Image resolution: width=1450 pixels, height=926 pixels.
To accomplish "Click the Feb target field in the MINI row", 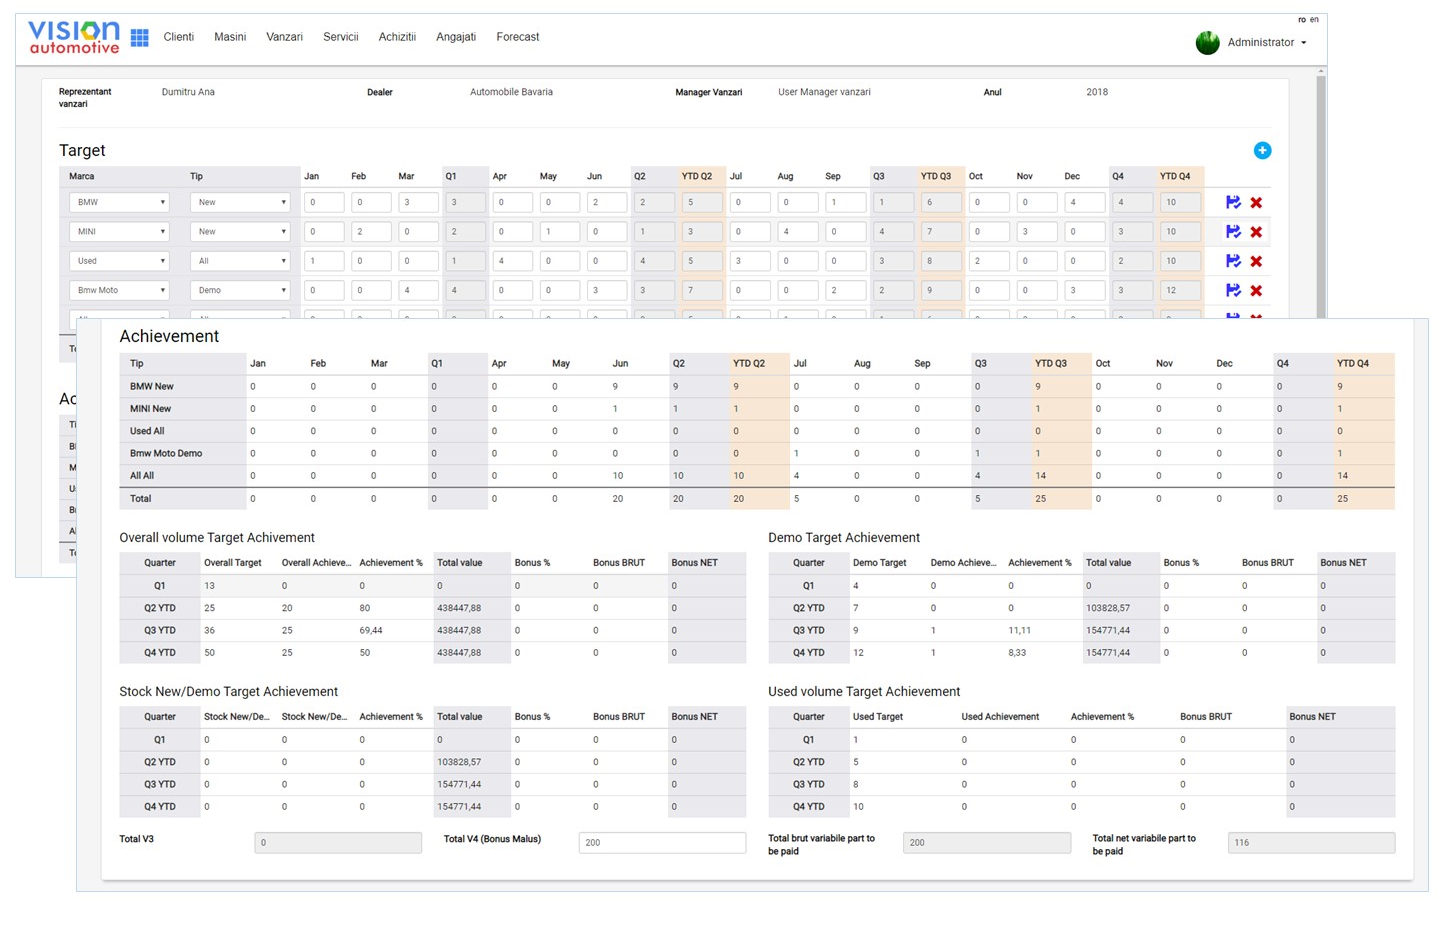I will tap(371, 231).
